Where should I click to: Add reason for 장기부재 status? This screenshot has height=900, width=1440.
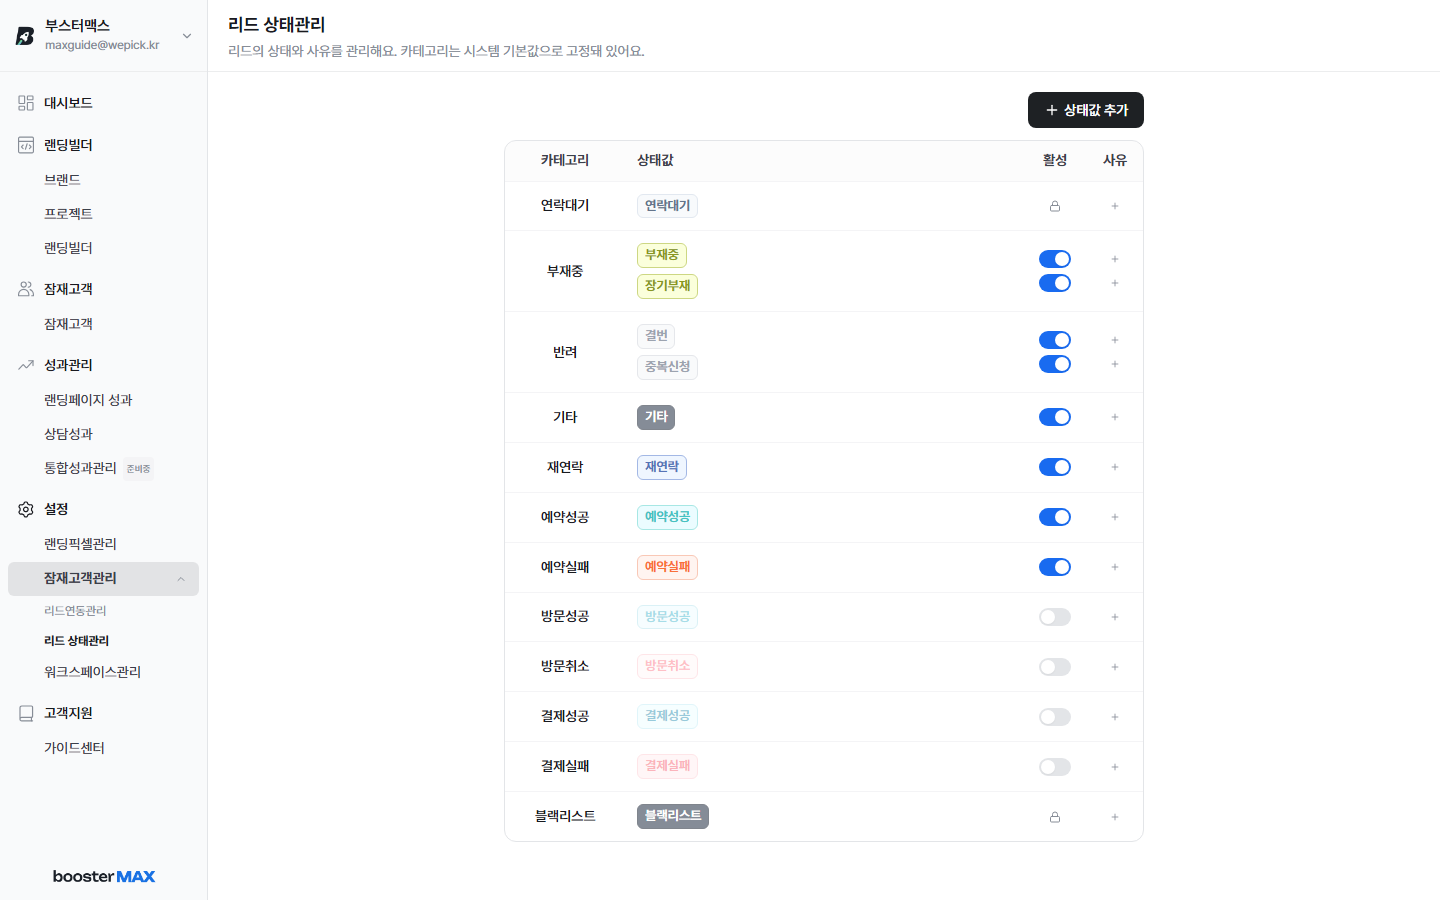(1115, 283)
